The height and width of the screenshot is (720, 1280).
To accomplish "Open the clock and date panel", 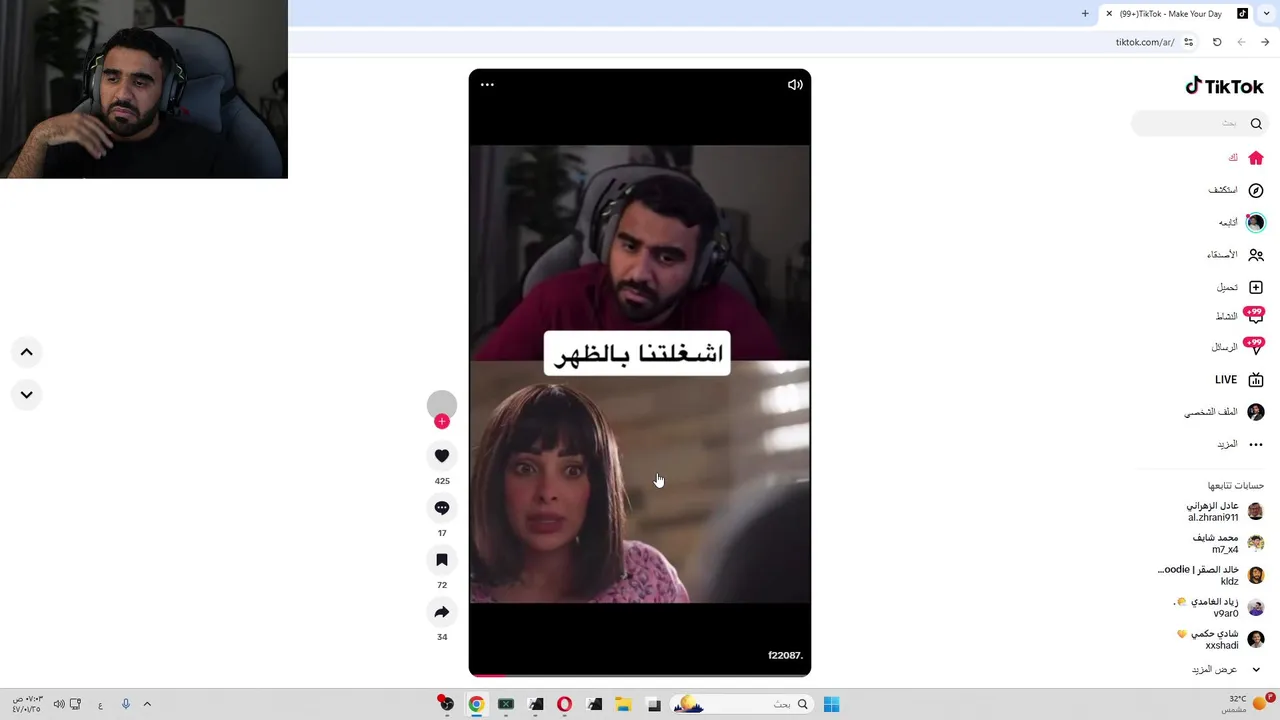I will [x=27, y=704].
